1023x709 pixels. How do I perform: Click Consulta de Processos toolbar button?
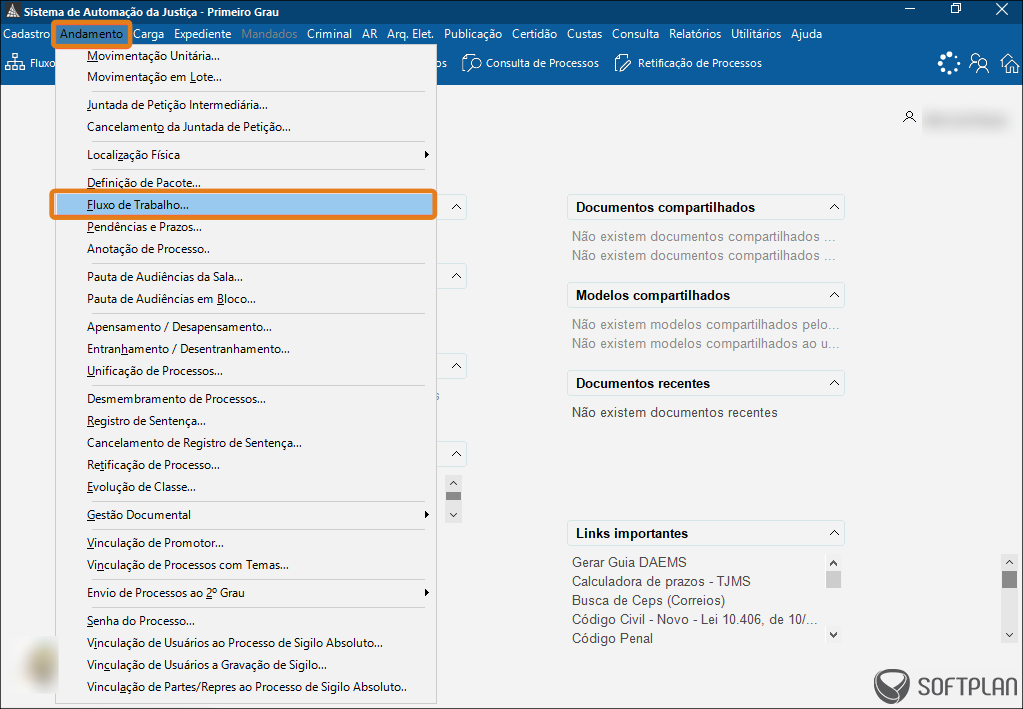click(530, 63)
